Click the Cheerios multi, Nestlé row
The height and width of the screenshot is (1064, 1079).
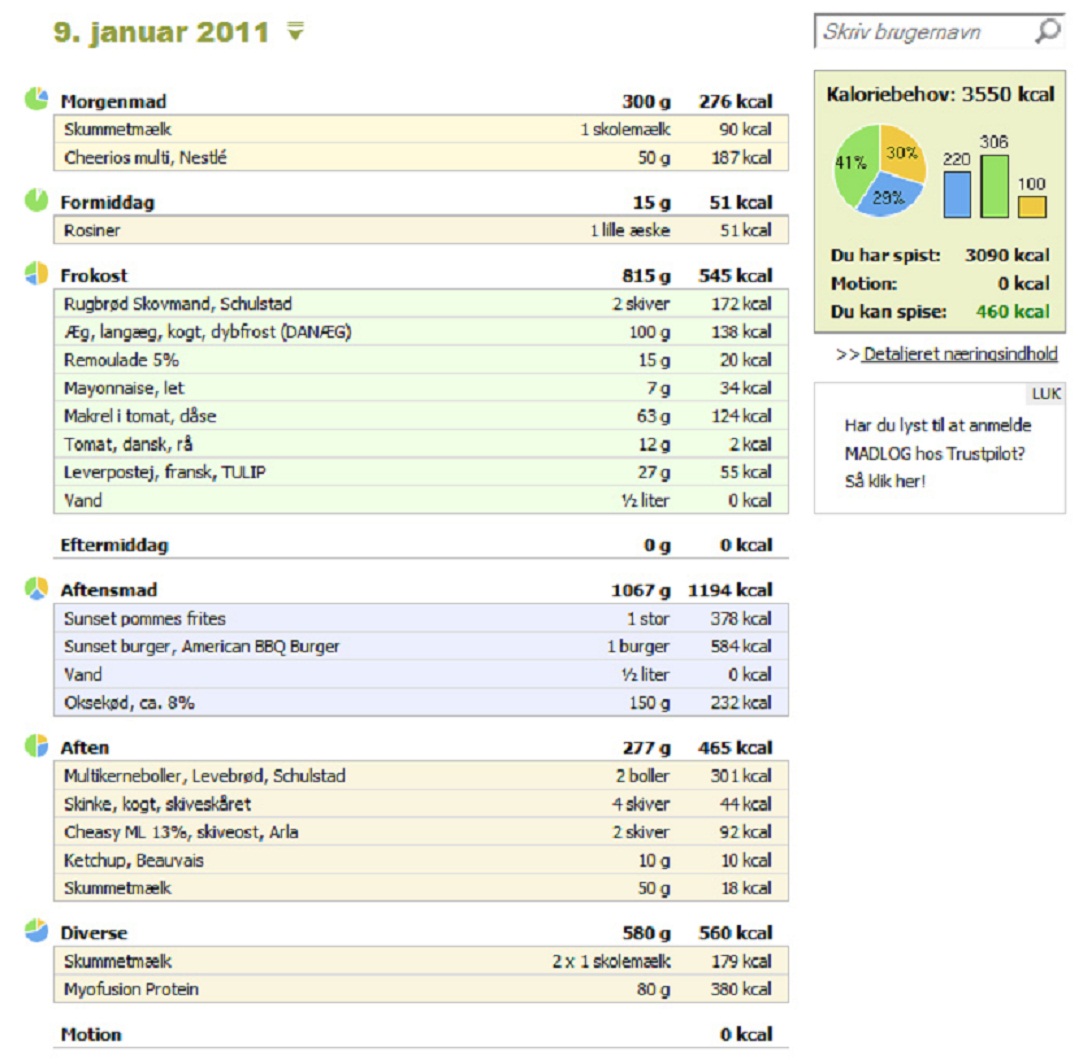421,158
